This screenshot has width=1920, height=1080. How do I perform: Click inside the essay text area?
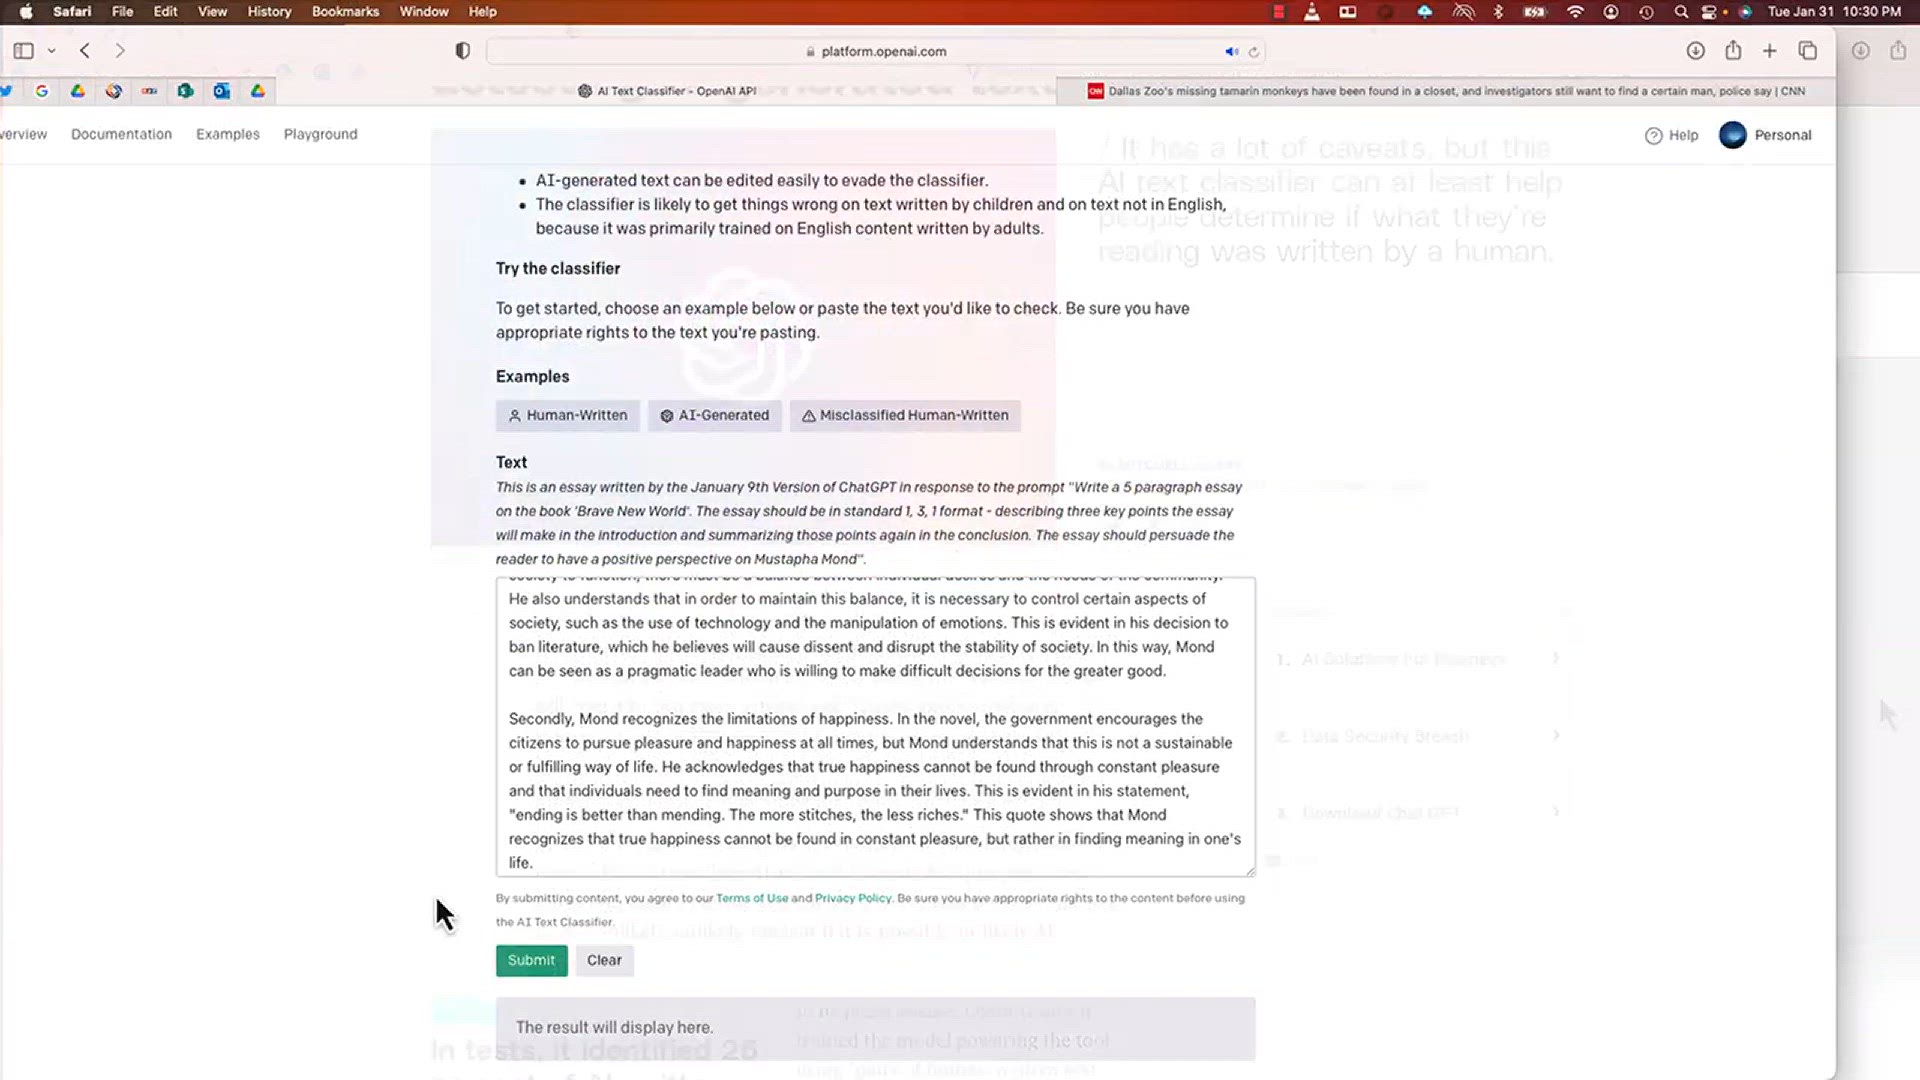(x=875, y=727)
